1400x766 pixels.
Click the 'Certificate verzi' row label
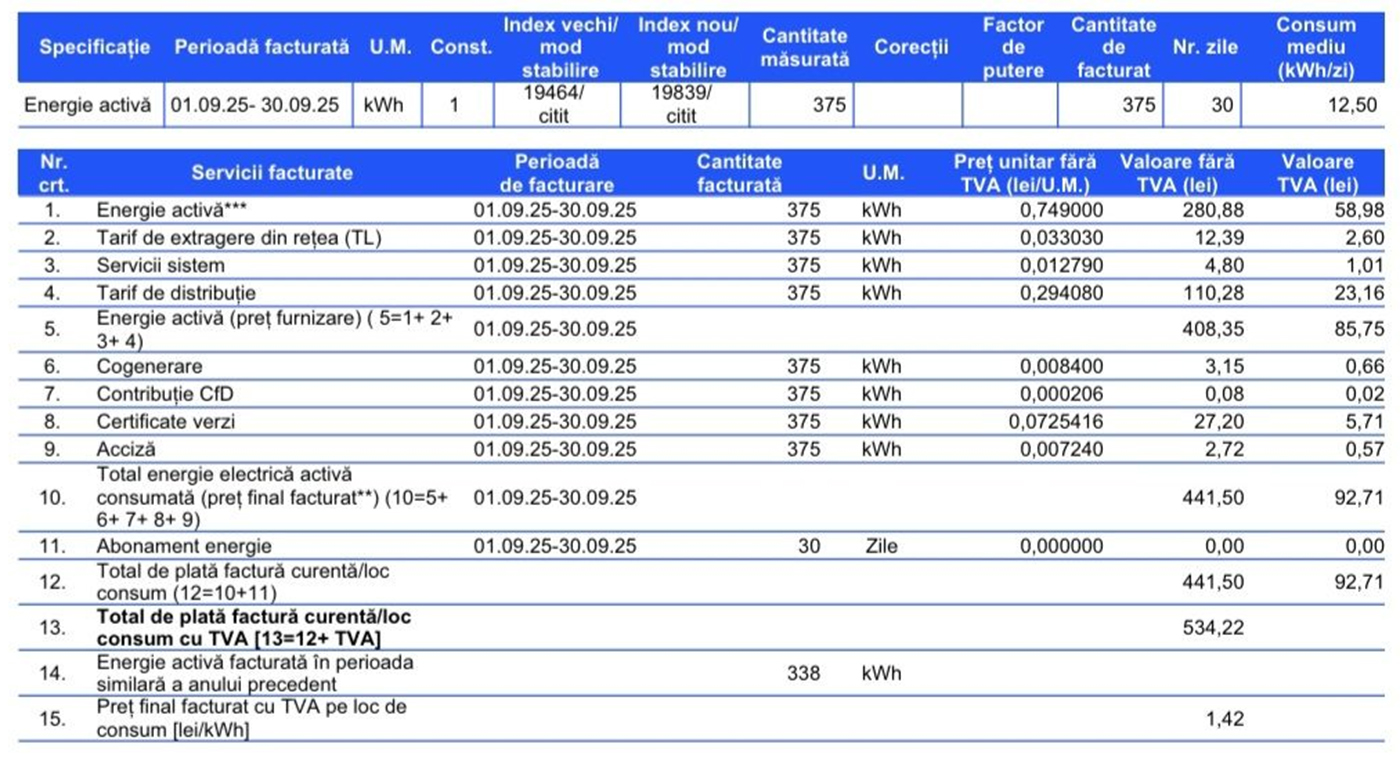click(x=168, y=422)
